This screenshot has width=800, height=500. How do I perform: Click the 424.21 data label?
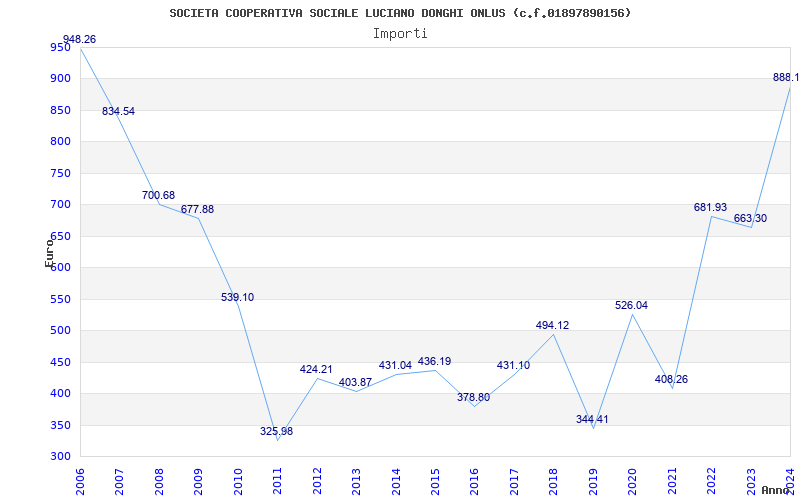pos(316,369)
